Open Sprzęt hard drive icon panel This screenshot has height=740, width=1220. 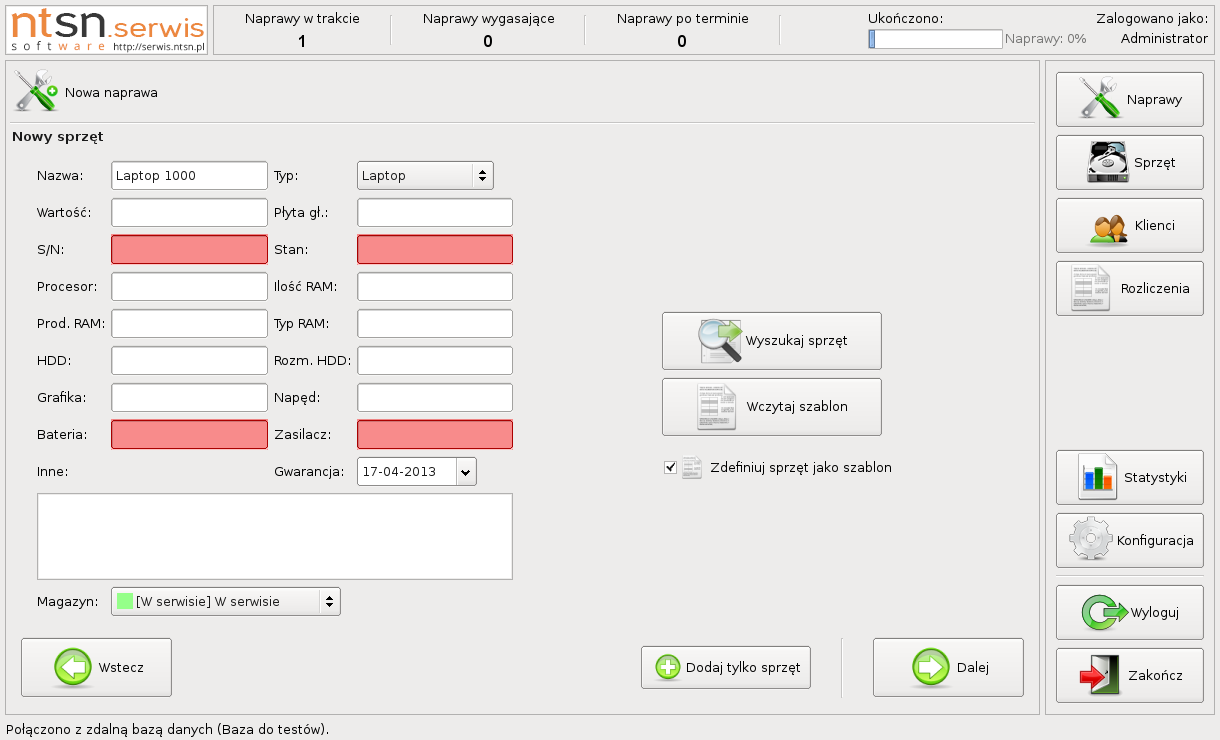click(1129, 162)
